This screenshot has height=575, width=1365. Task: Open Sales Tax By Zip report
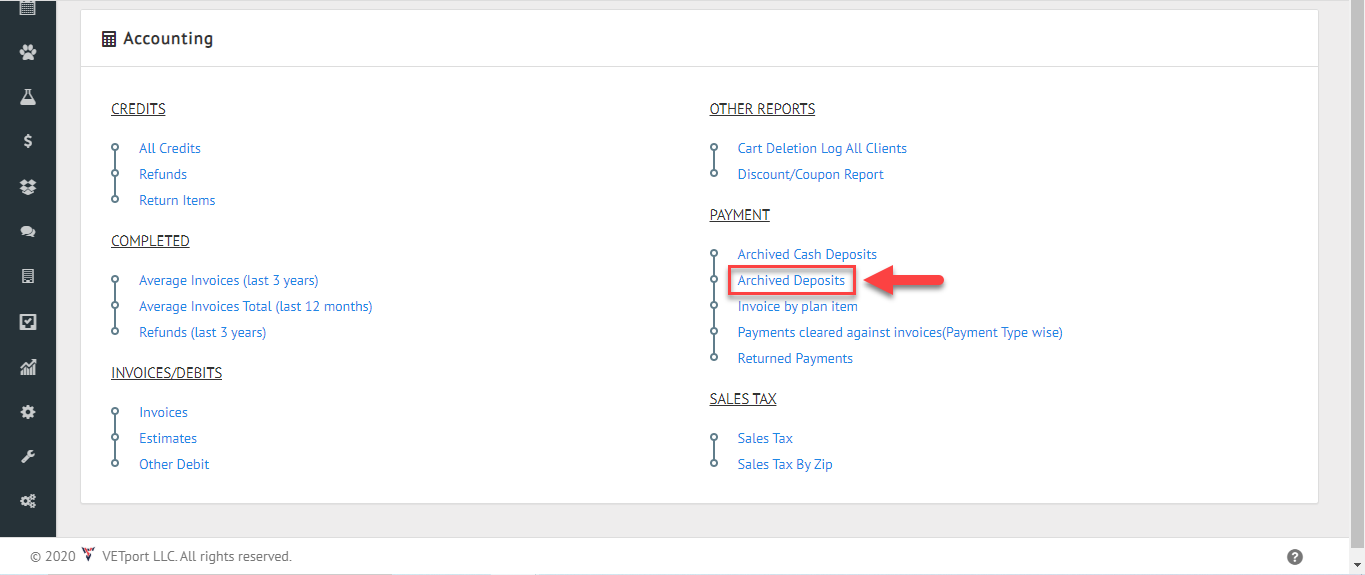click(785, 464)
